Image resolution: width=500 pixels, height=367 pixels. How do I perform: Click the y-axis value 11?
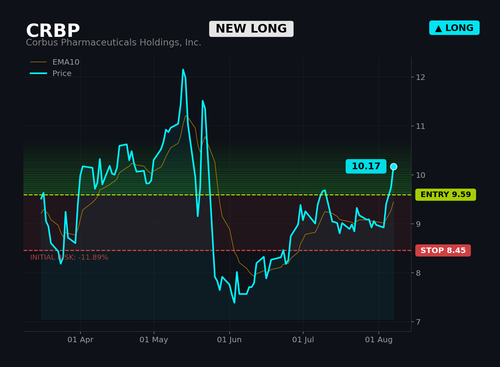point(420,126)
